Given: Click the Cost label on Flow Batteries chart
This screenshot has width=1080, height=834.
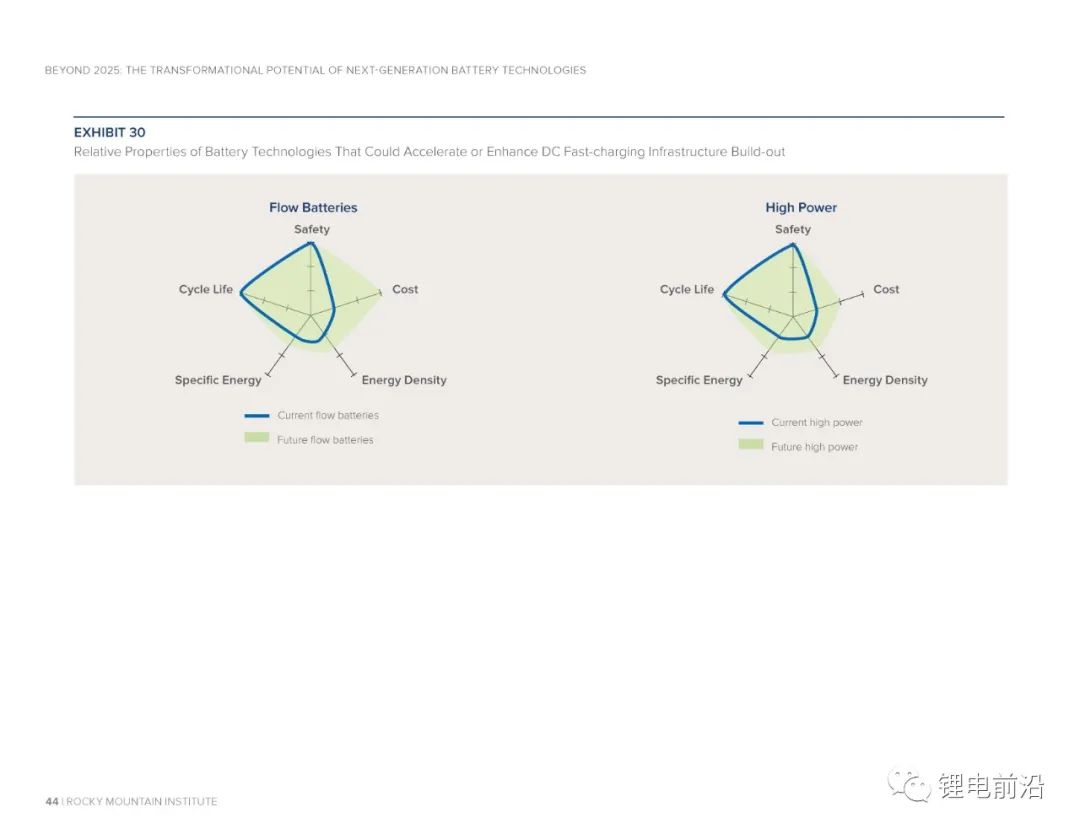Looking at the screenshot, I should coord(405,289).
